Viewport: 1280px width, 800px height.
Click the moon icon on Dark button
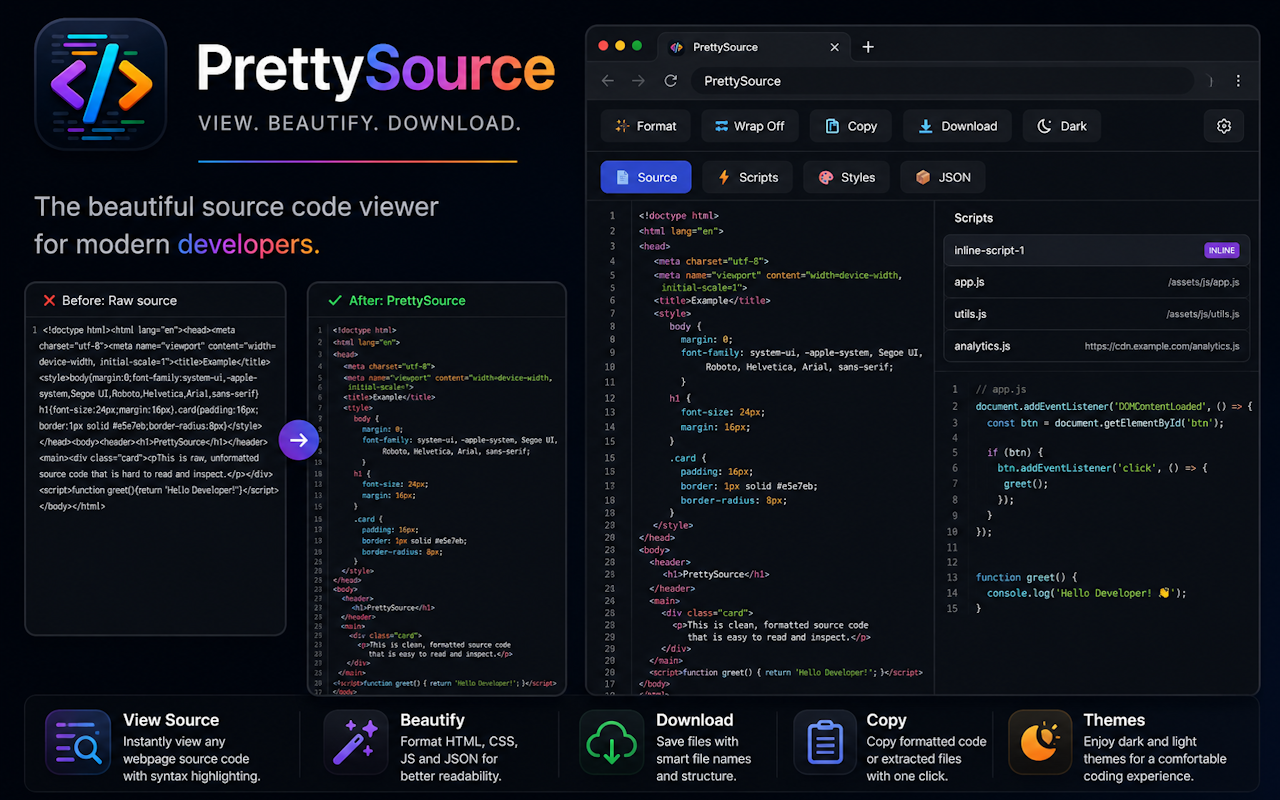coord(1045,126)
